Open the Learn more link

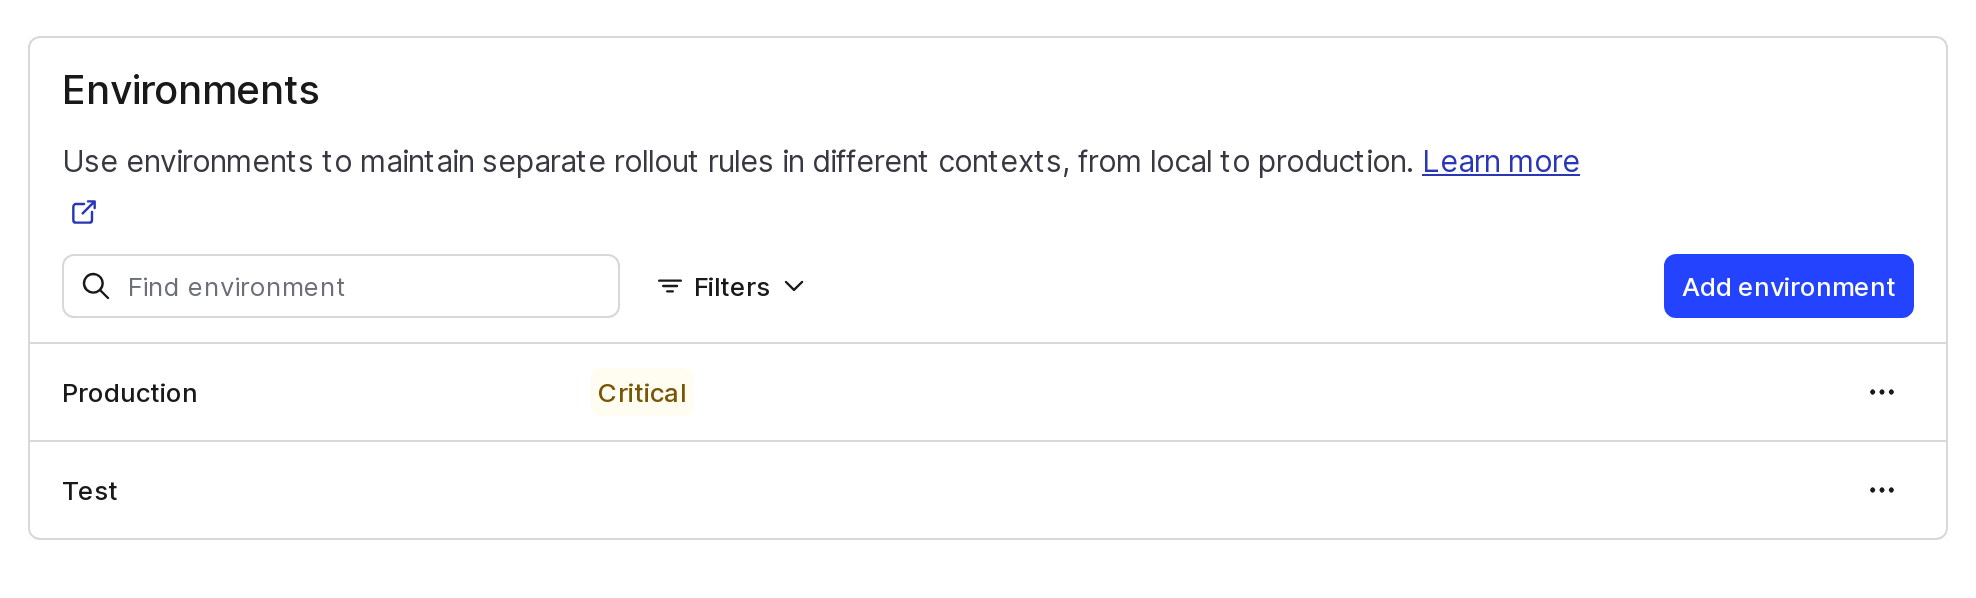tap(1500, 161)
